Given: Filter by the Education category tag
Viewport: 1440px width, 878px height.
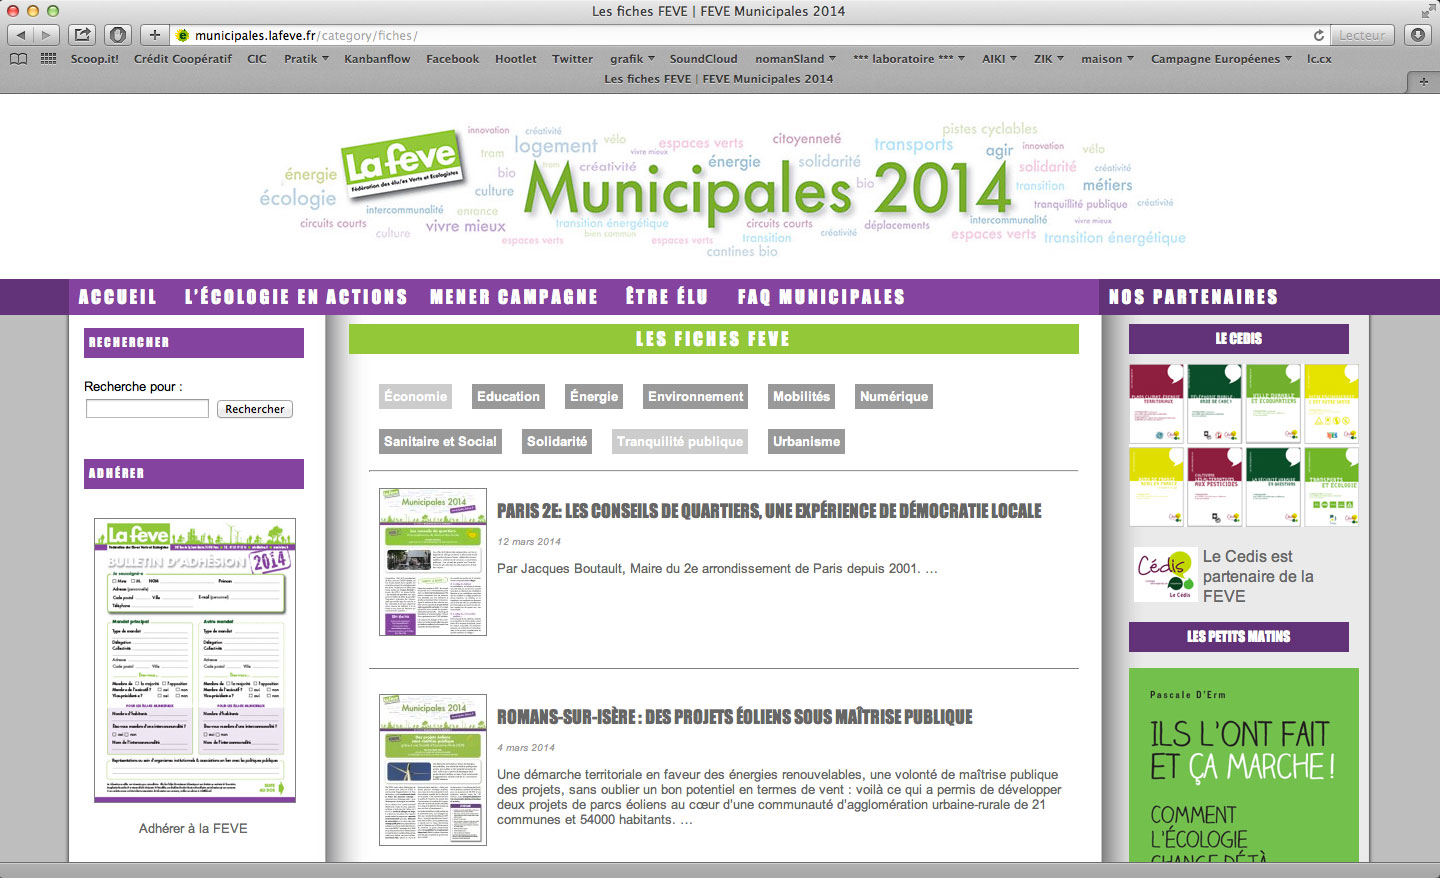Looking at the screenshot, I should coord(508,397).
